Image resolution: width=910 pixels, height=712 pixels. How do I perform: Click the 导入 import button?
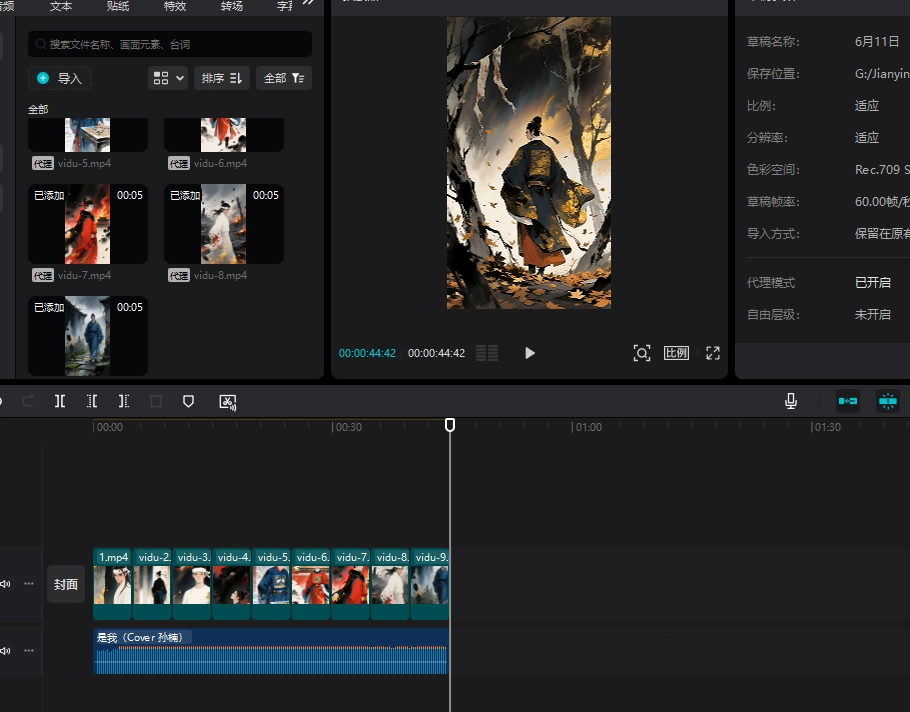click(60, 78)
